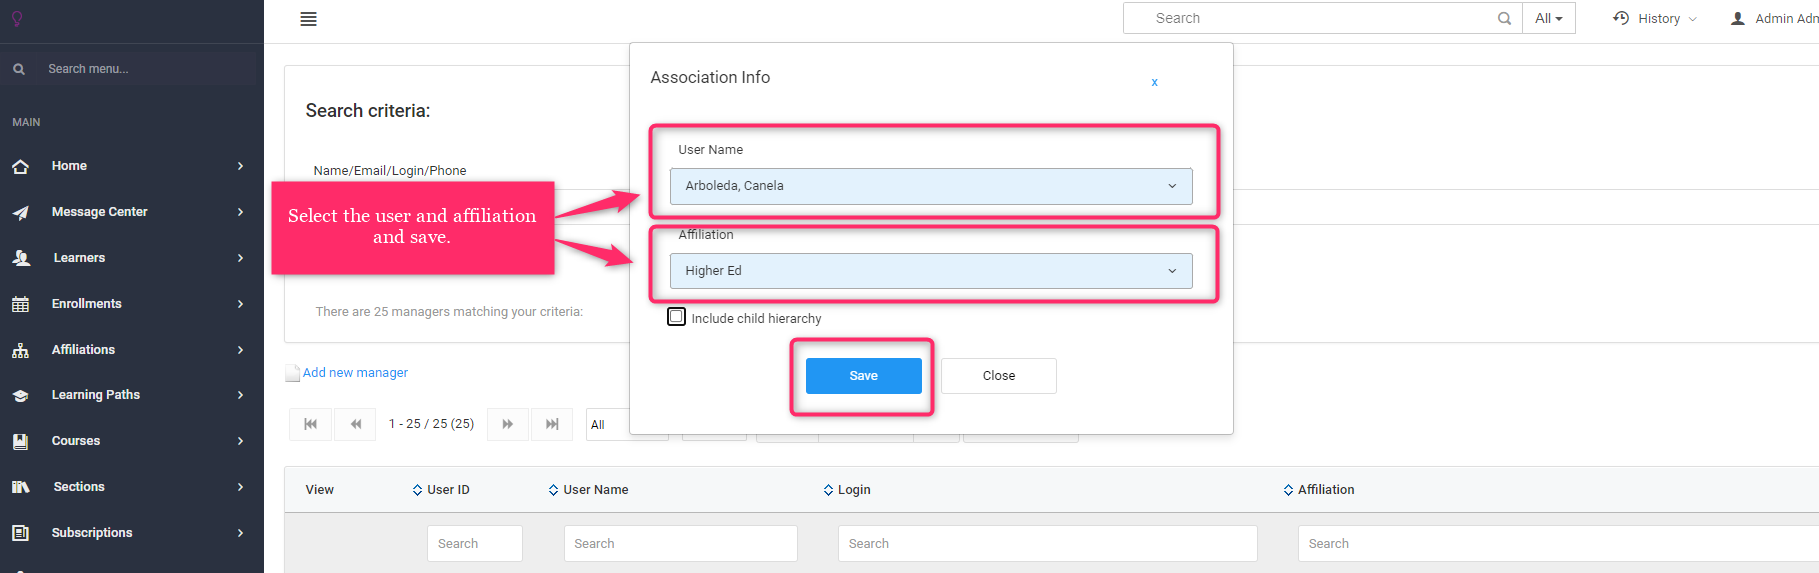Open the User Name dropdown
This screenshot has height=573, width=1819.
930,186
